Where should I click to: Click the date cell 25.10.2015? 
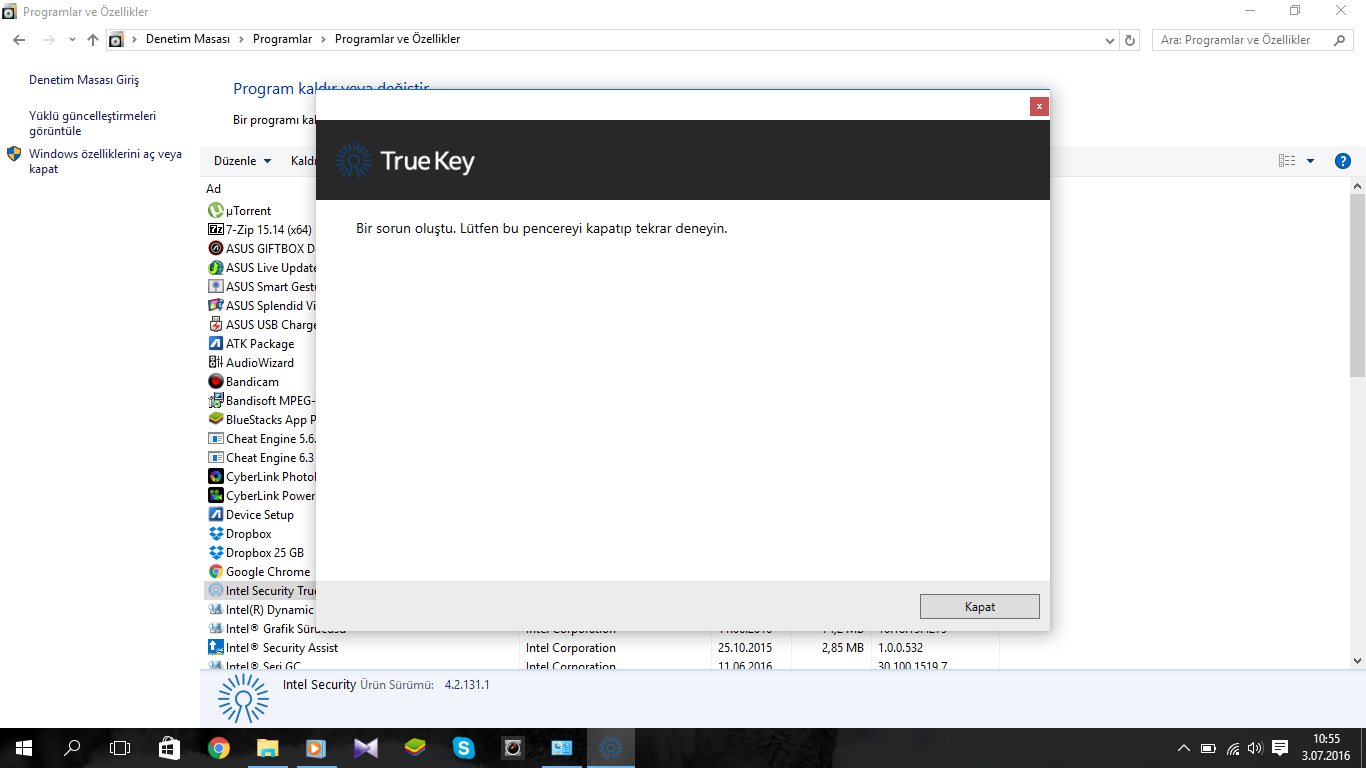coord(746,648)
